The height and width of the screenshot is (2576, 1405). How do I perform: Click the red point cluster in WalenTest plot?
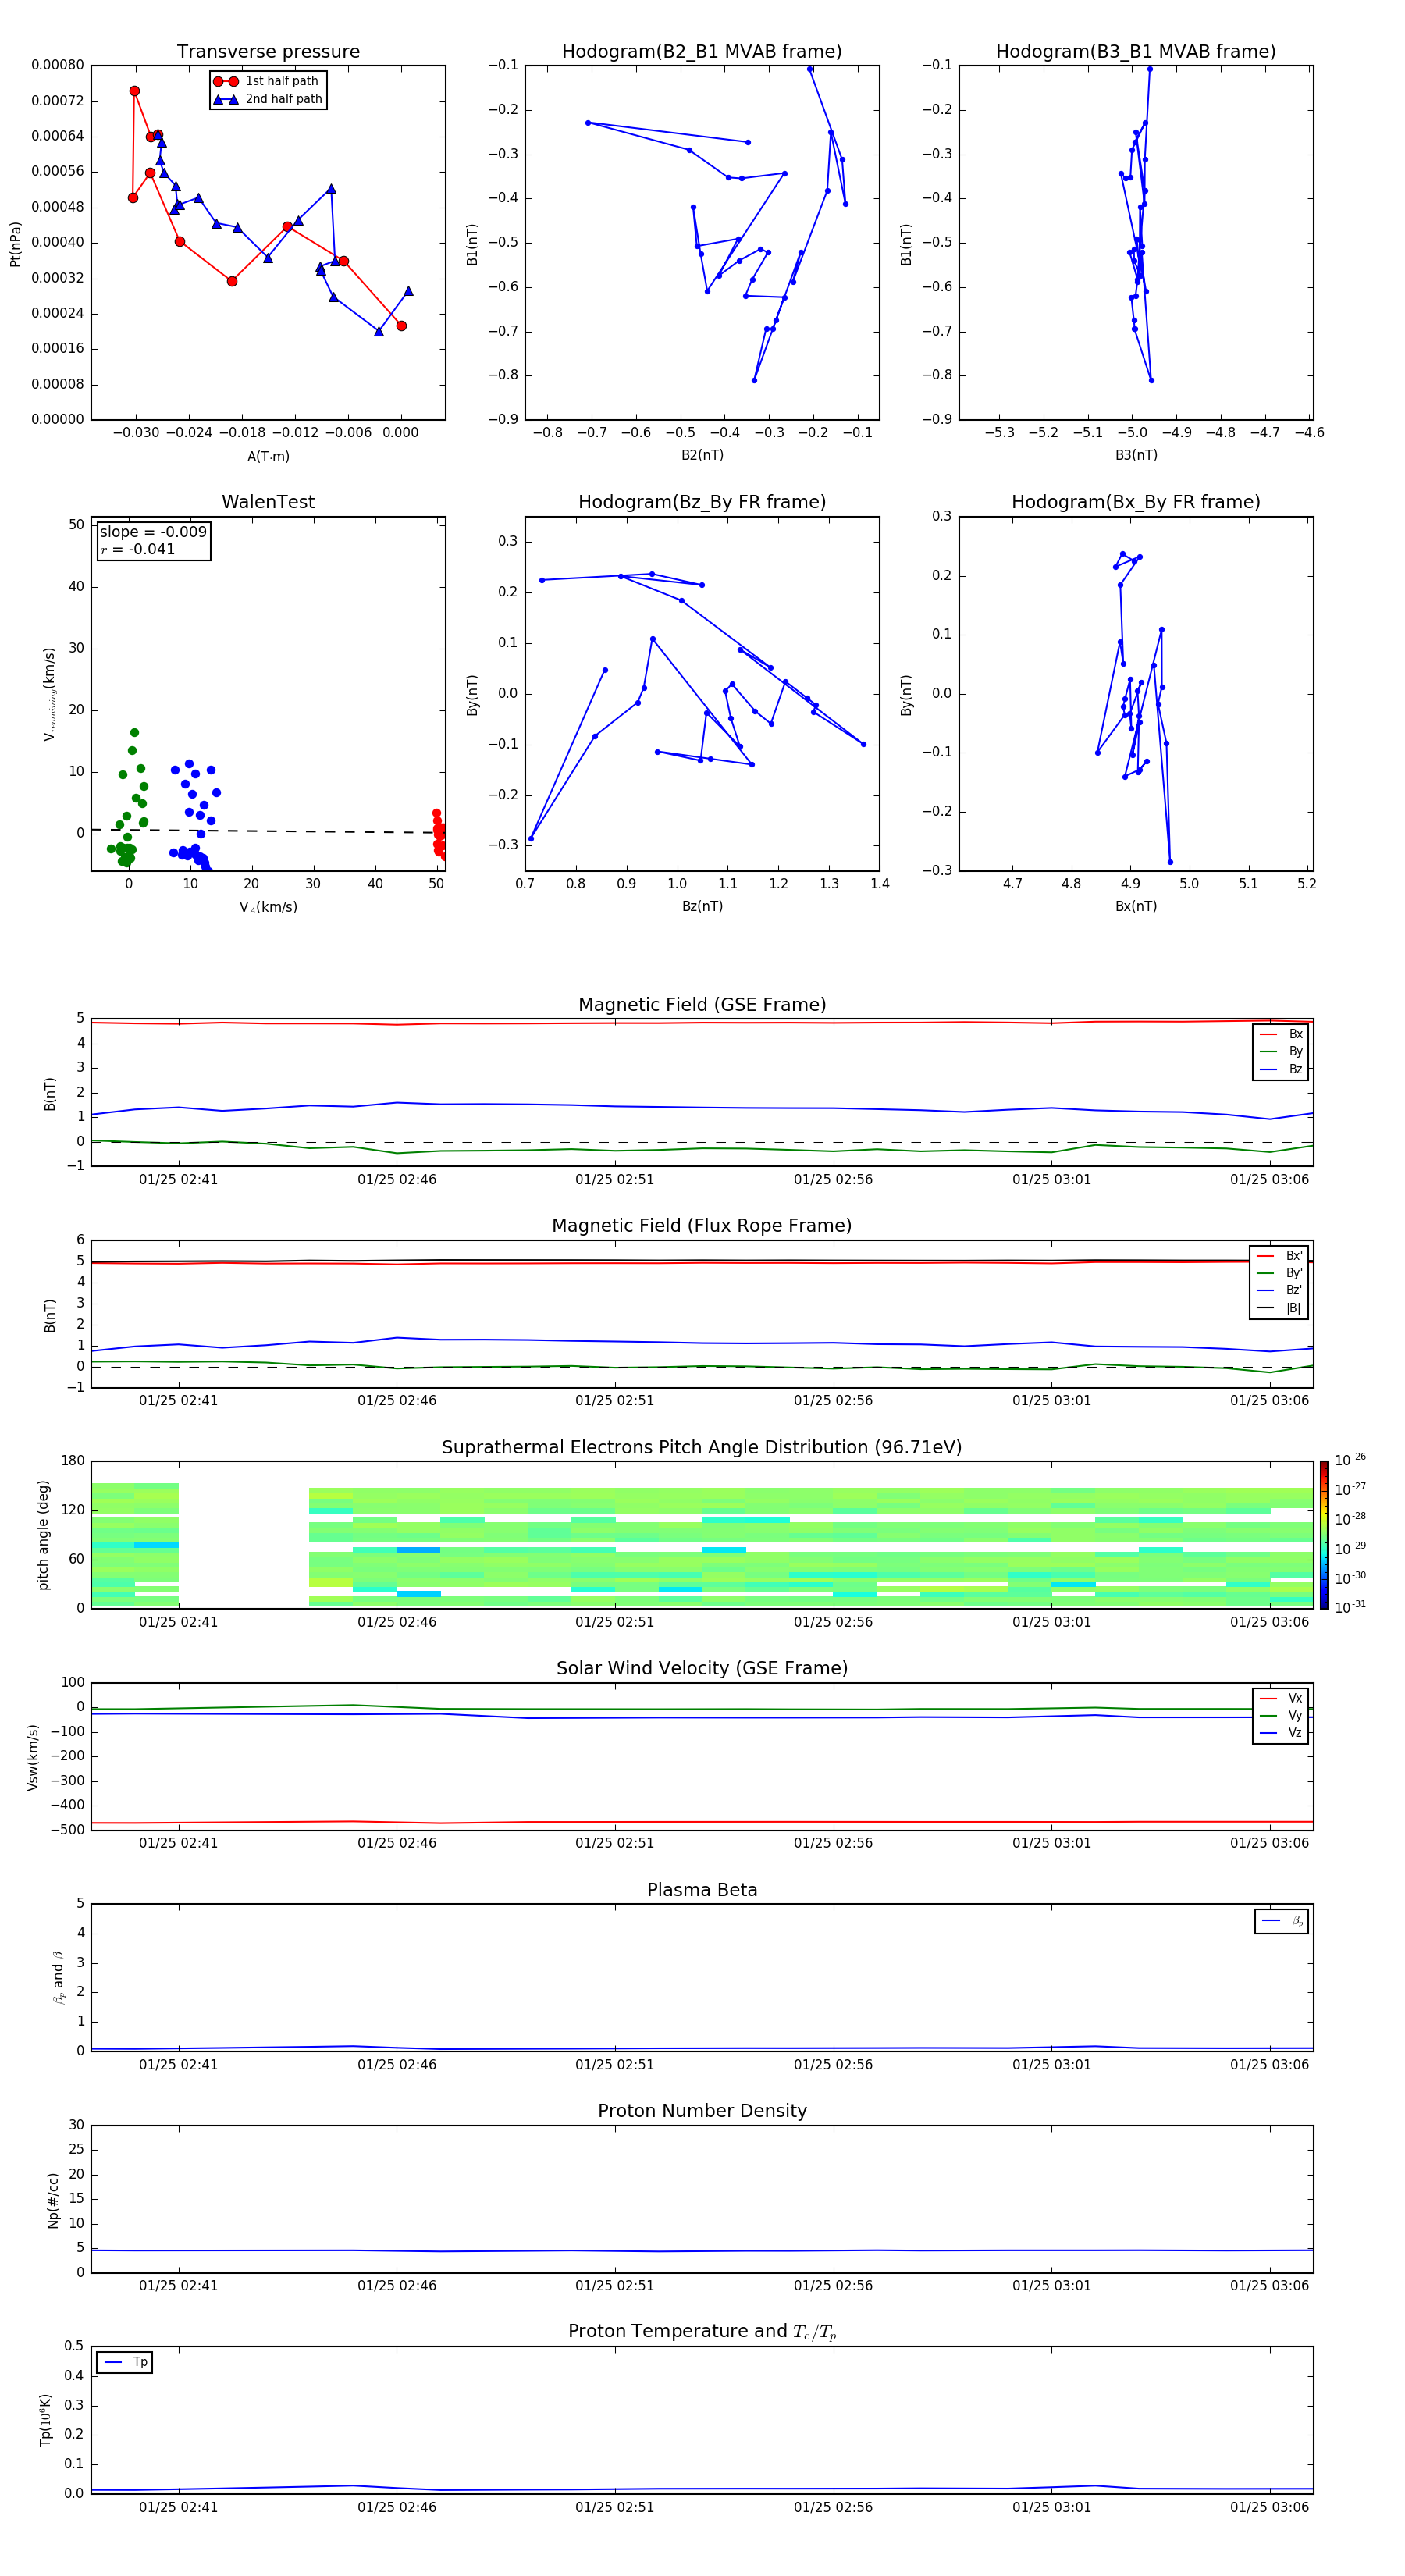[x=439, y=835]
